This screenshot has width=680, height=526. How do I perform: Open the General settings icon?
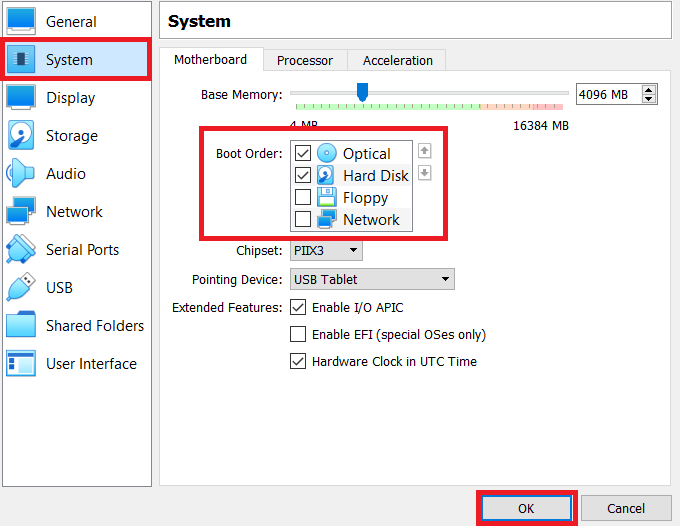coord(21,21)
